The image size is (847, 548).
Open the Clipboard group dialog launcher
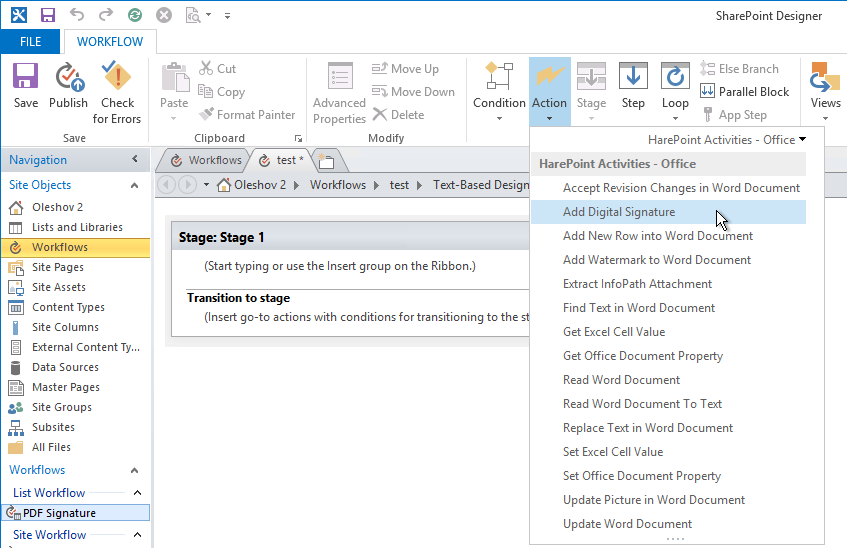click(x=298, y=138)
